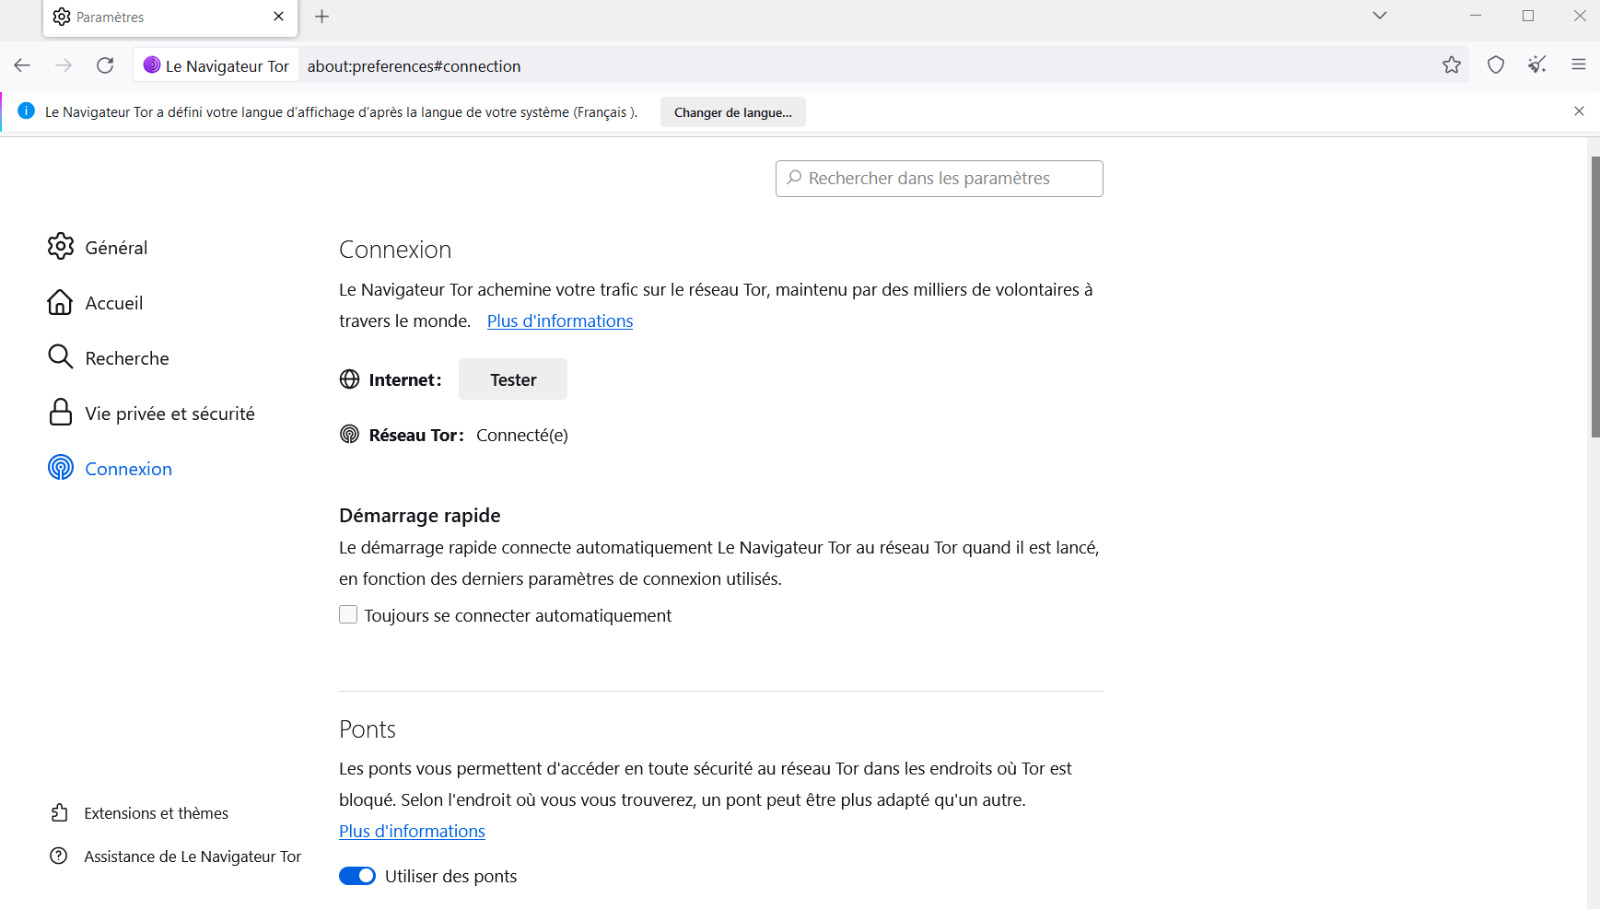
Task: Click the New Identity broom icon
Action: pos(1537,65)
